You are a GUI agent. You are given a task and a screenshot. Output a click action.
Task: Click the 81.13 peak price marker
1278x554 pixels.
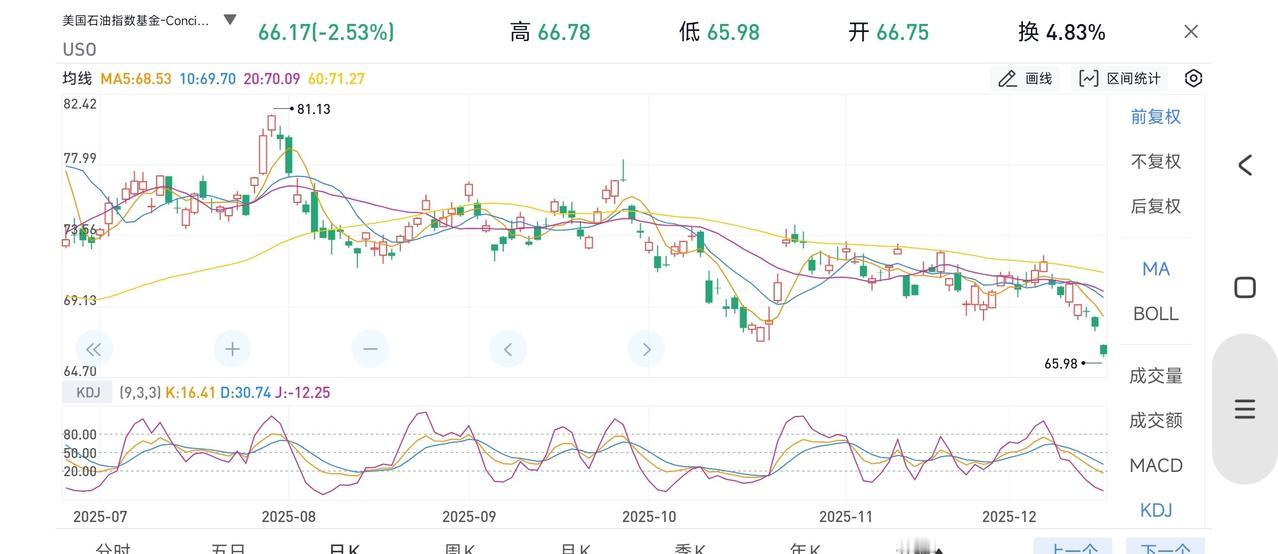click(x=313, y=109)
